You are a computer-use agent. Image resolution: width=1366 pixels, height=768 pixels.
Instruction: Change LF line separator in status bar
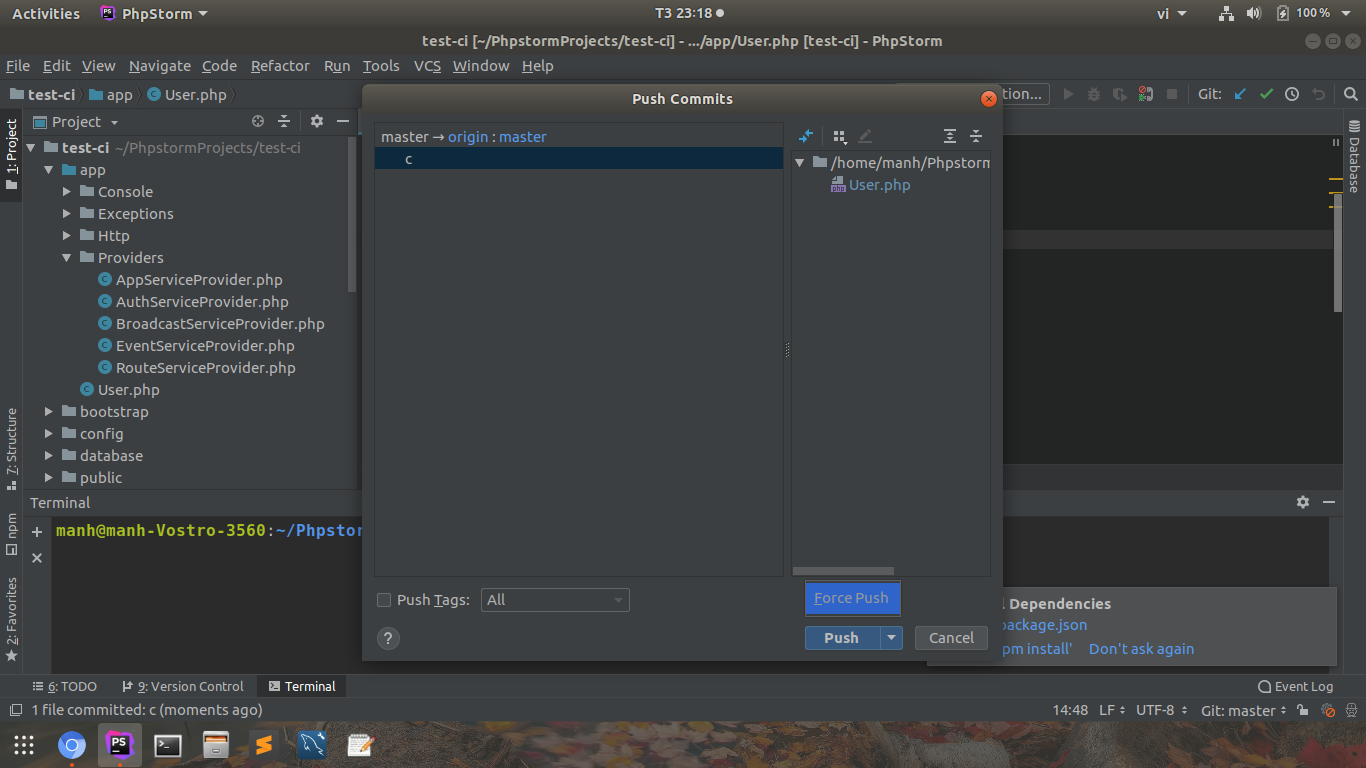1112,710
